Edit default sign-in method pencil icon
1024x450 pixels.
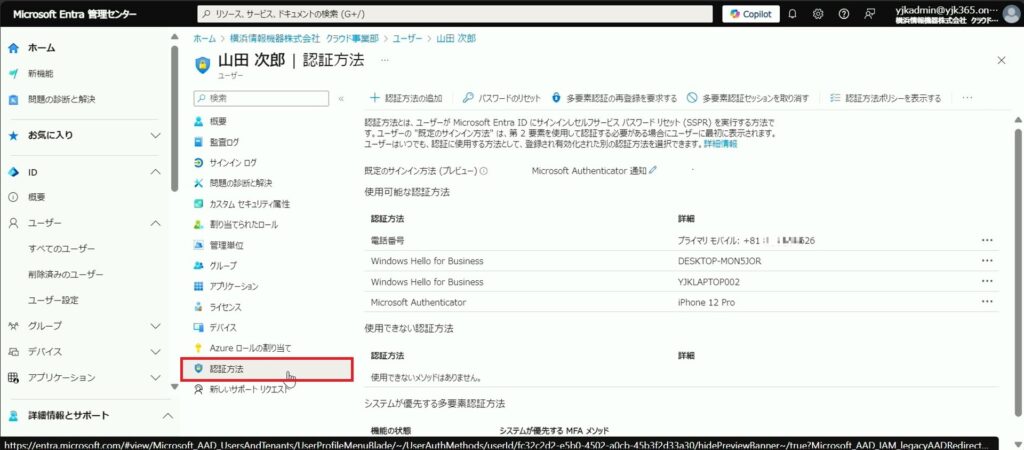click(x=652, y=170)
